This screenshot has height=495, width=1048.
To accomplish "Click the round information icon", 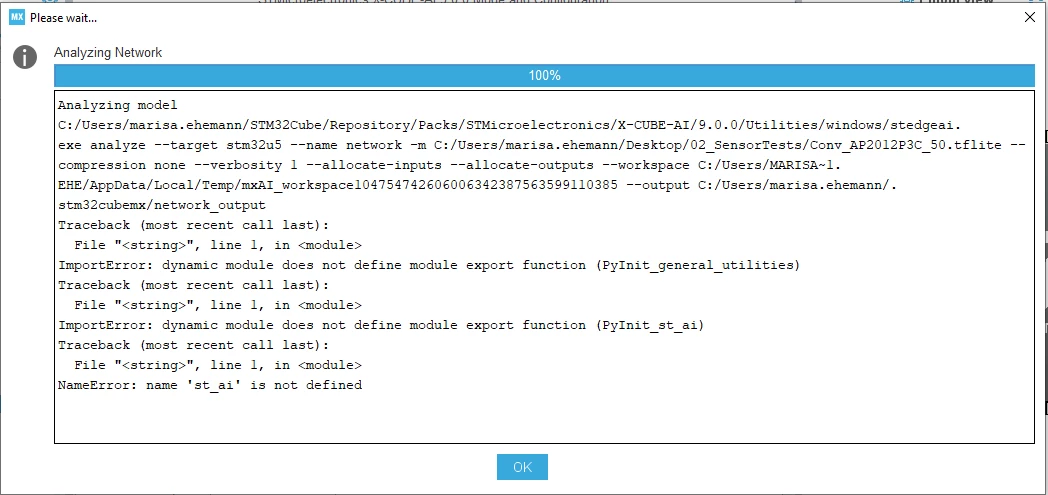I will tap(25, 57).
